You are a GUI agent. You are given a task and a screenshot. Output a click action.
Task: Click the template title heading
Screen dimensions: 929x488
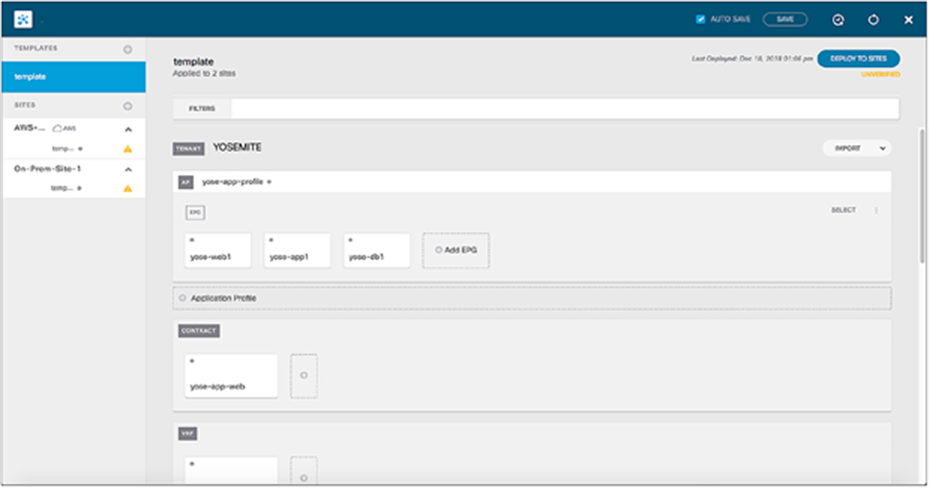(x=193, y=62)
